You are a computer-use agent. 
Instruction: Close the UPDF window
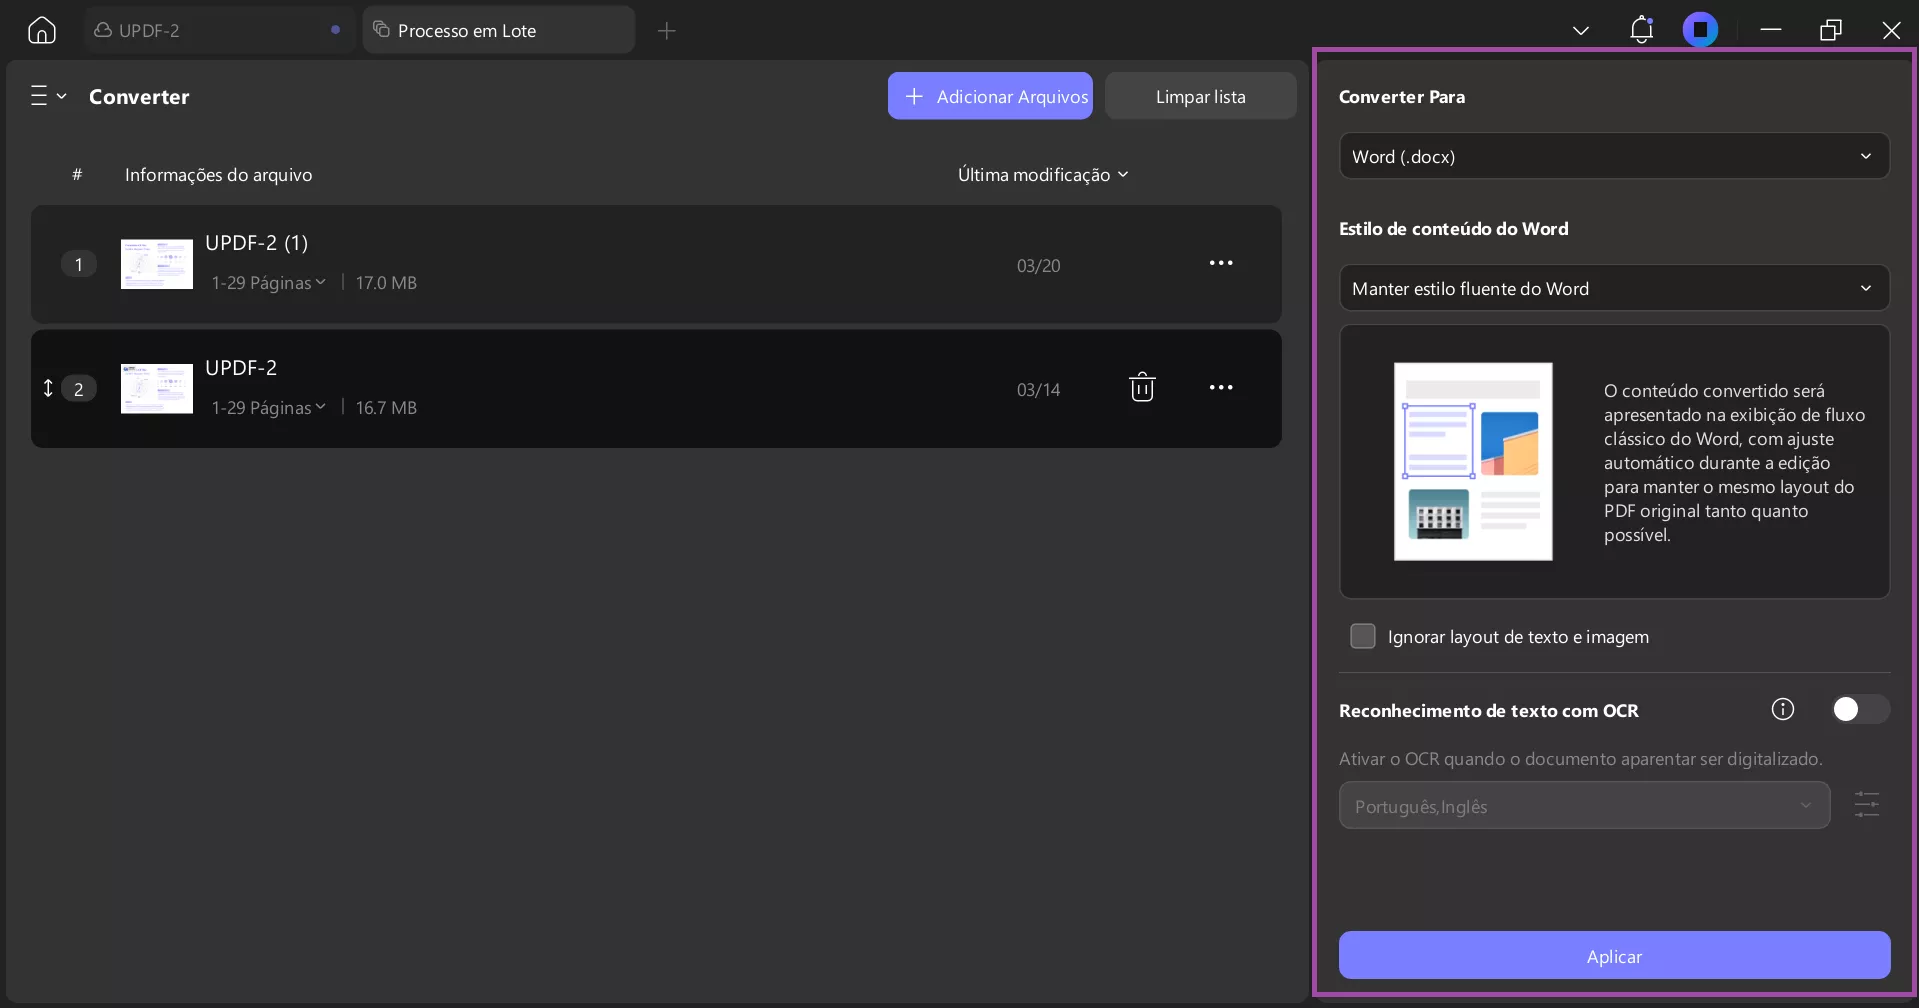click(x=1891, y=30)
